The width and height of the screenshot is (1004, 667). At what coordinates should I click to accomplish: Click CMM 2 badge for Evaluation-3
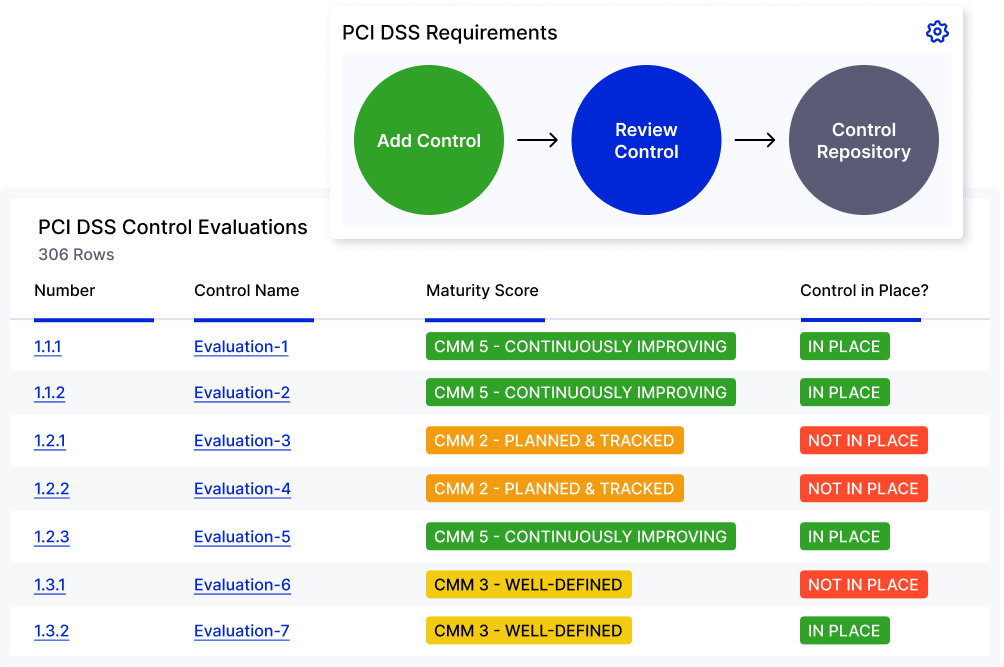555,440
